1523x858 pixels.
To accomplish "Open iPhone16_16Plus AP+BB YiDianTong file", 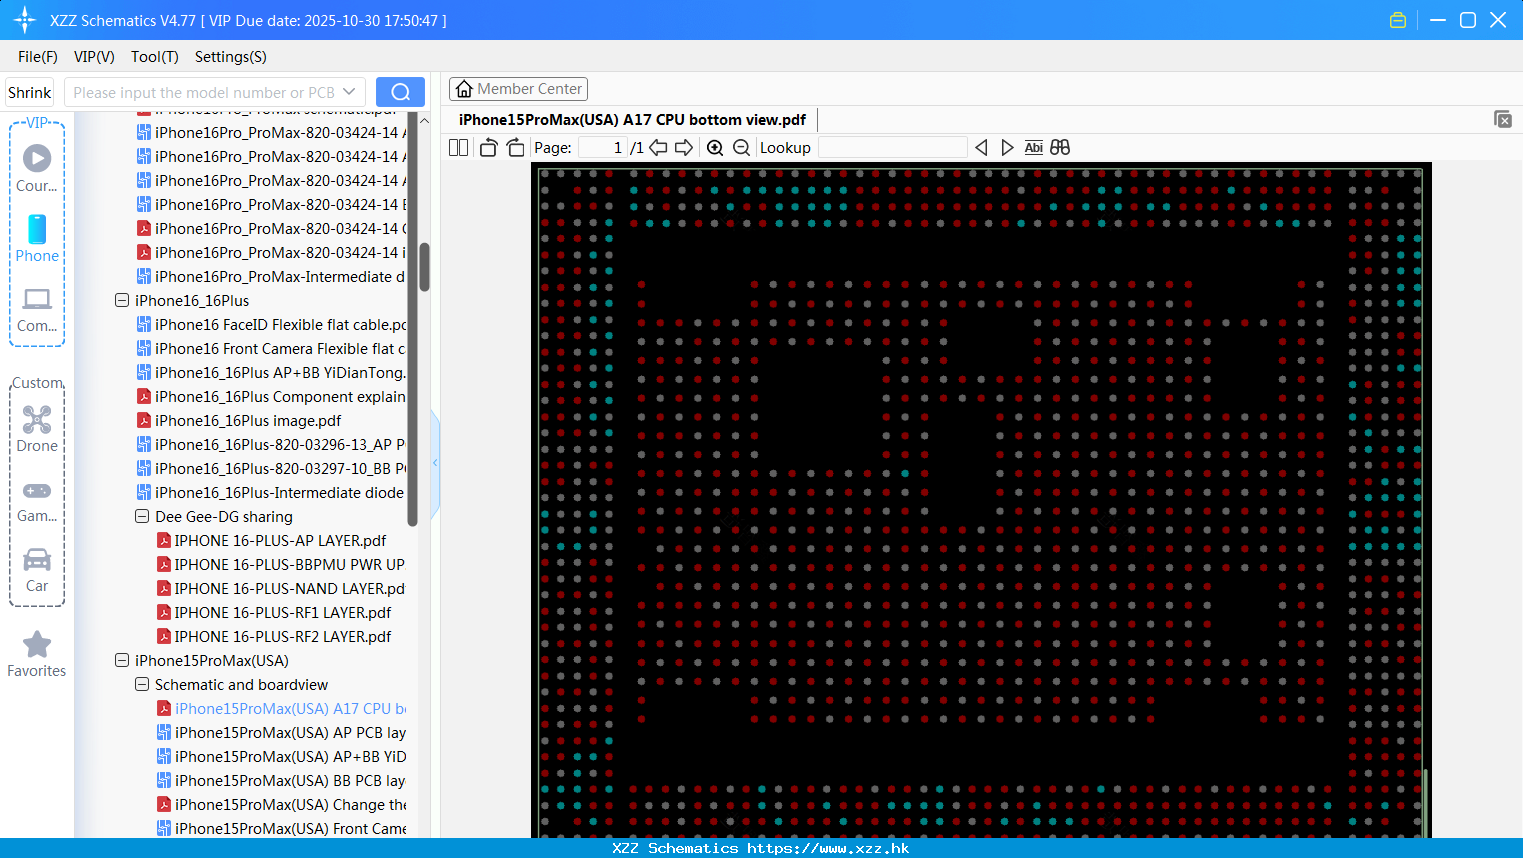I will (271, 372).
